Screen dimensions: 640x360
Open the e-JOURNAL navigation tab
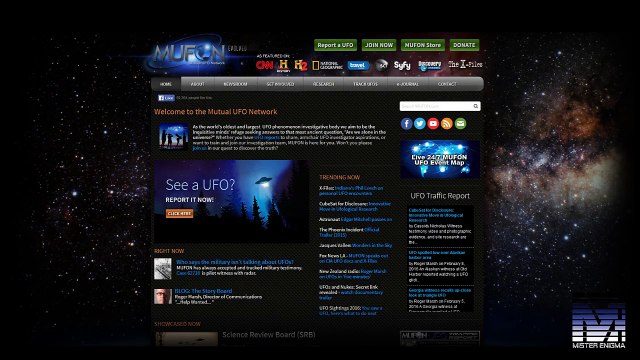pyautogui.click(x=408, y=84)
